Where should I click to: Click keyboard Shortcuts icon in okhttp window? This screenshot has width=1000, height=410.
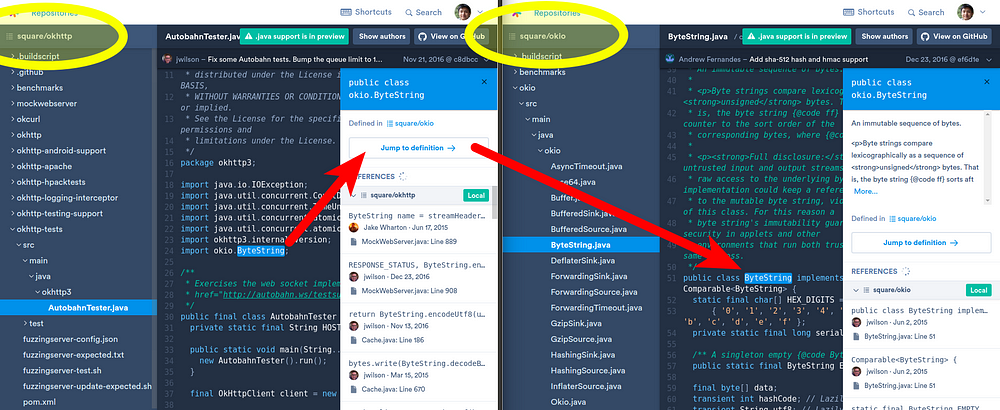(346, 12)
